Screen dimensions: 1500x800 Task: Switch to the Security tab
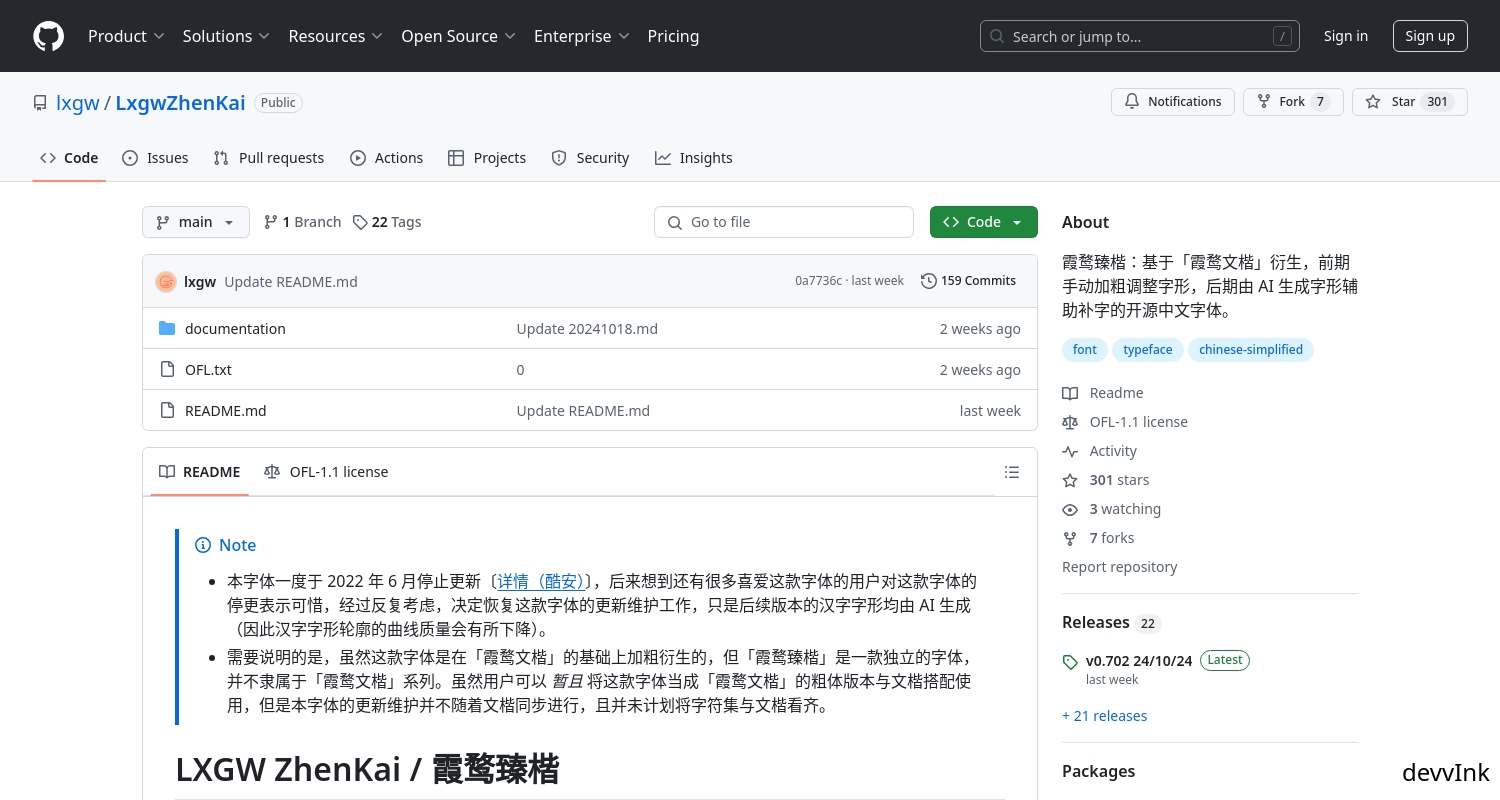click(x=590, y=158)
